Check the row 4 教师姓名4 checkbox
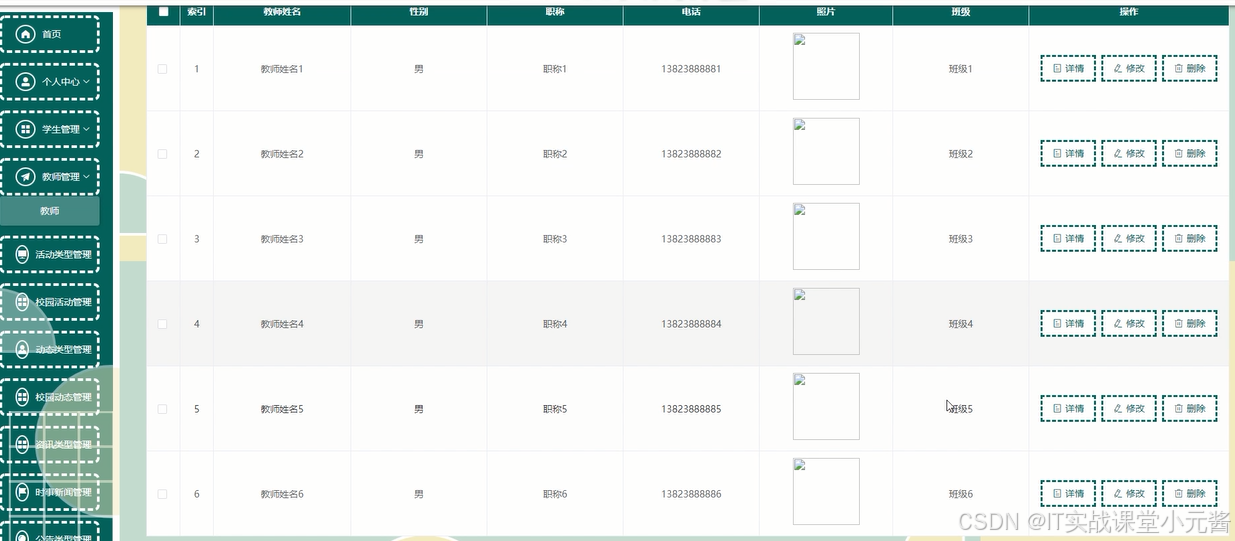The height and width of the screenshot is (541, 1235). coord(163,324)
